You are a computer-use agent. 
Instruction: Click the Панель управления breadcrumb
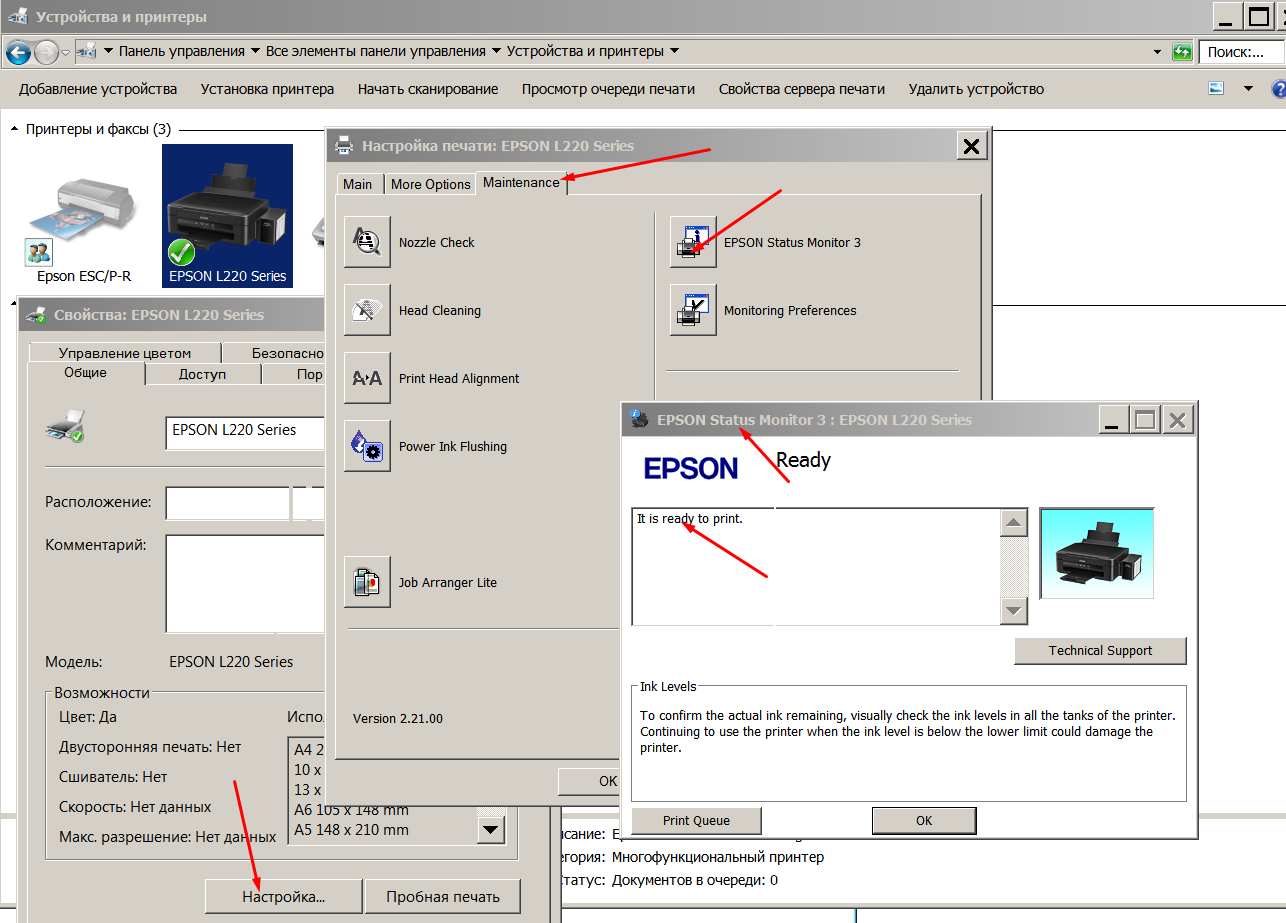tap(182, 51)
